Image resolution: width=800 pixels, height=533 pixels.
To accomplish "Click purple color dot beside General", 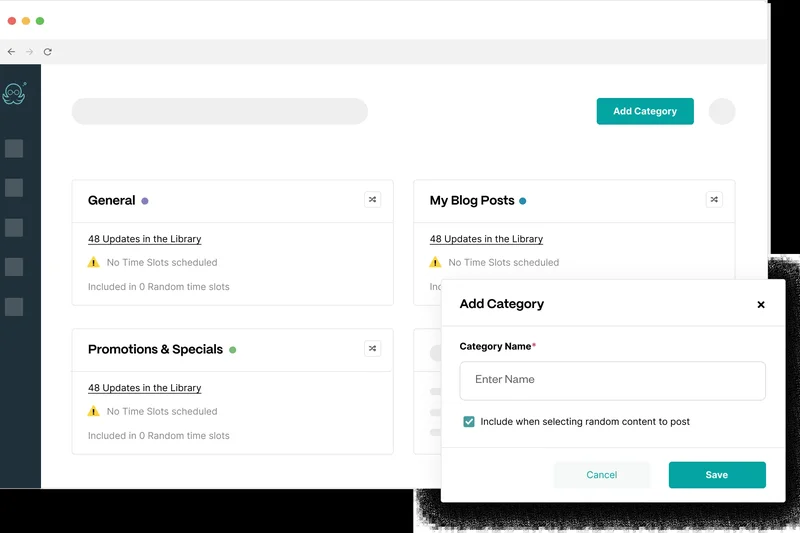I will 145,201.
